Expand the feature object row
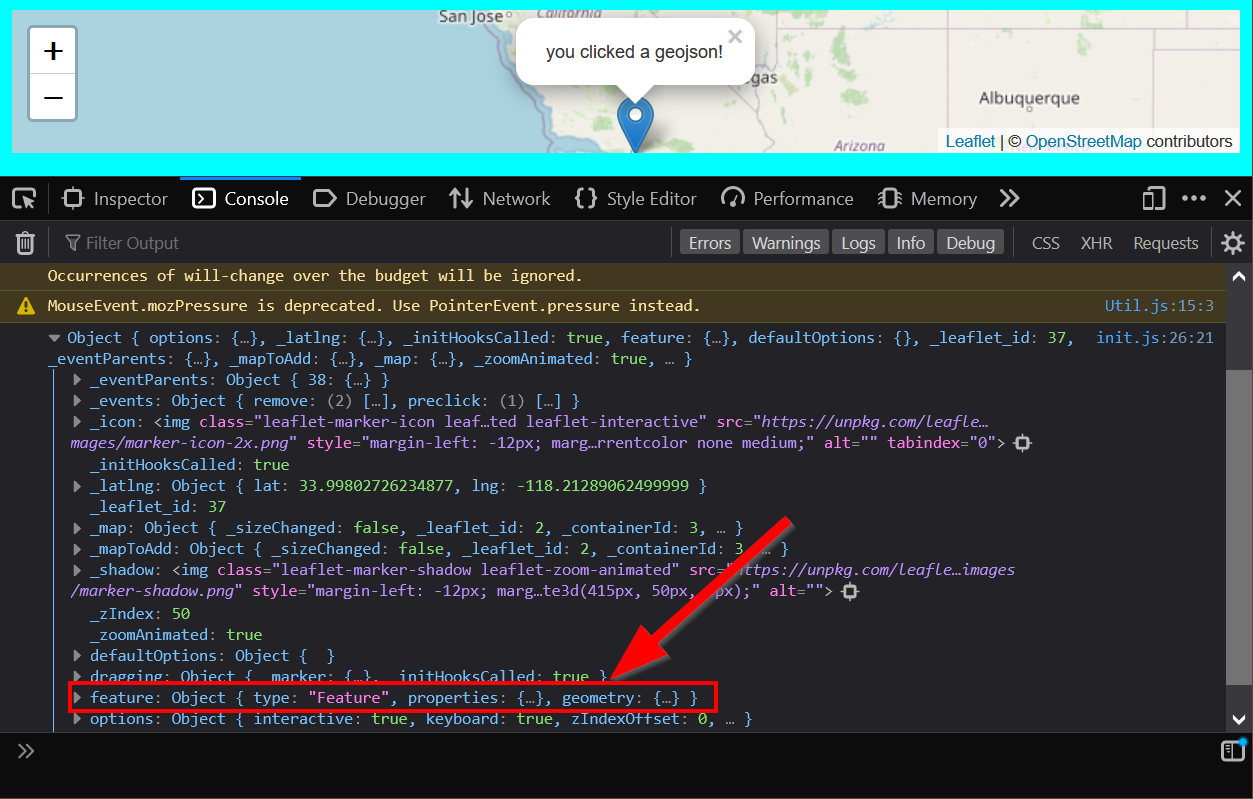Screen dimensions: 1253x799 (78, 697)
